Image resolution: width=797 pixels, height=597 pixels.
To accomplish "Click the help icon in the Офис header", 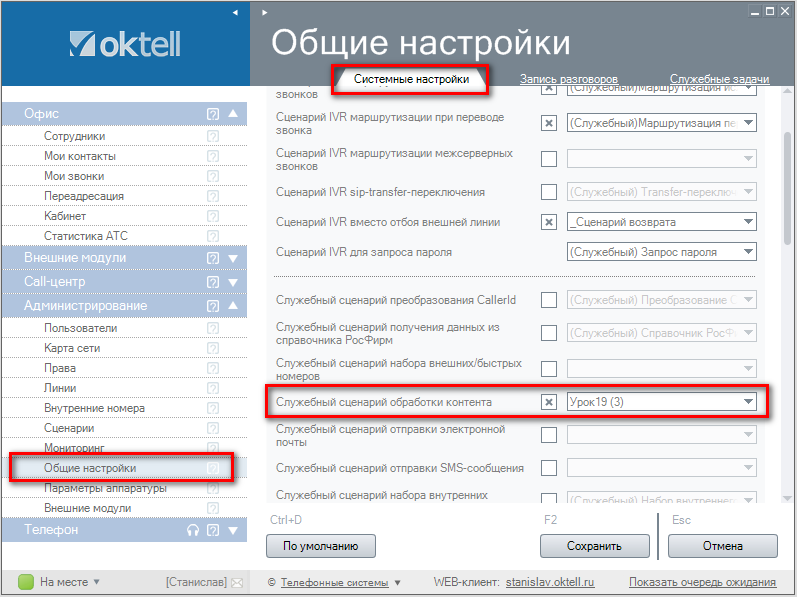I will coord(212,114).
